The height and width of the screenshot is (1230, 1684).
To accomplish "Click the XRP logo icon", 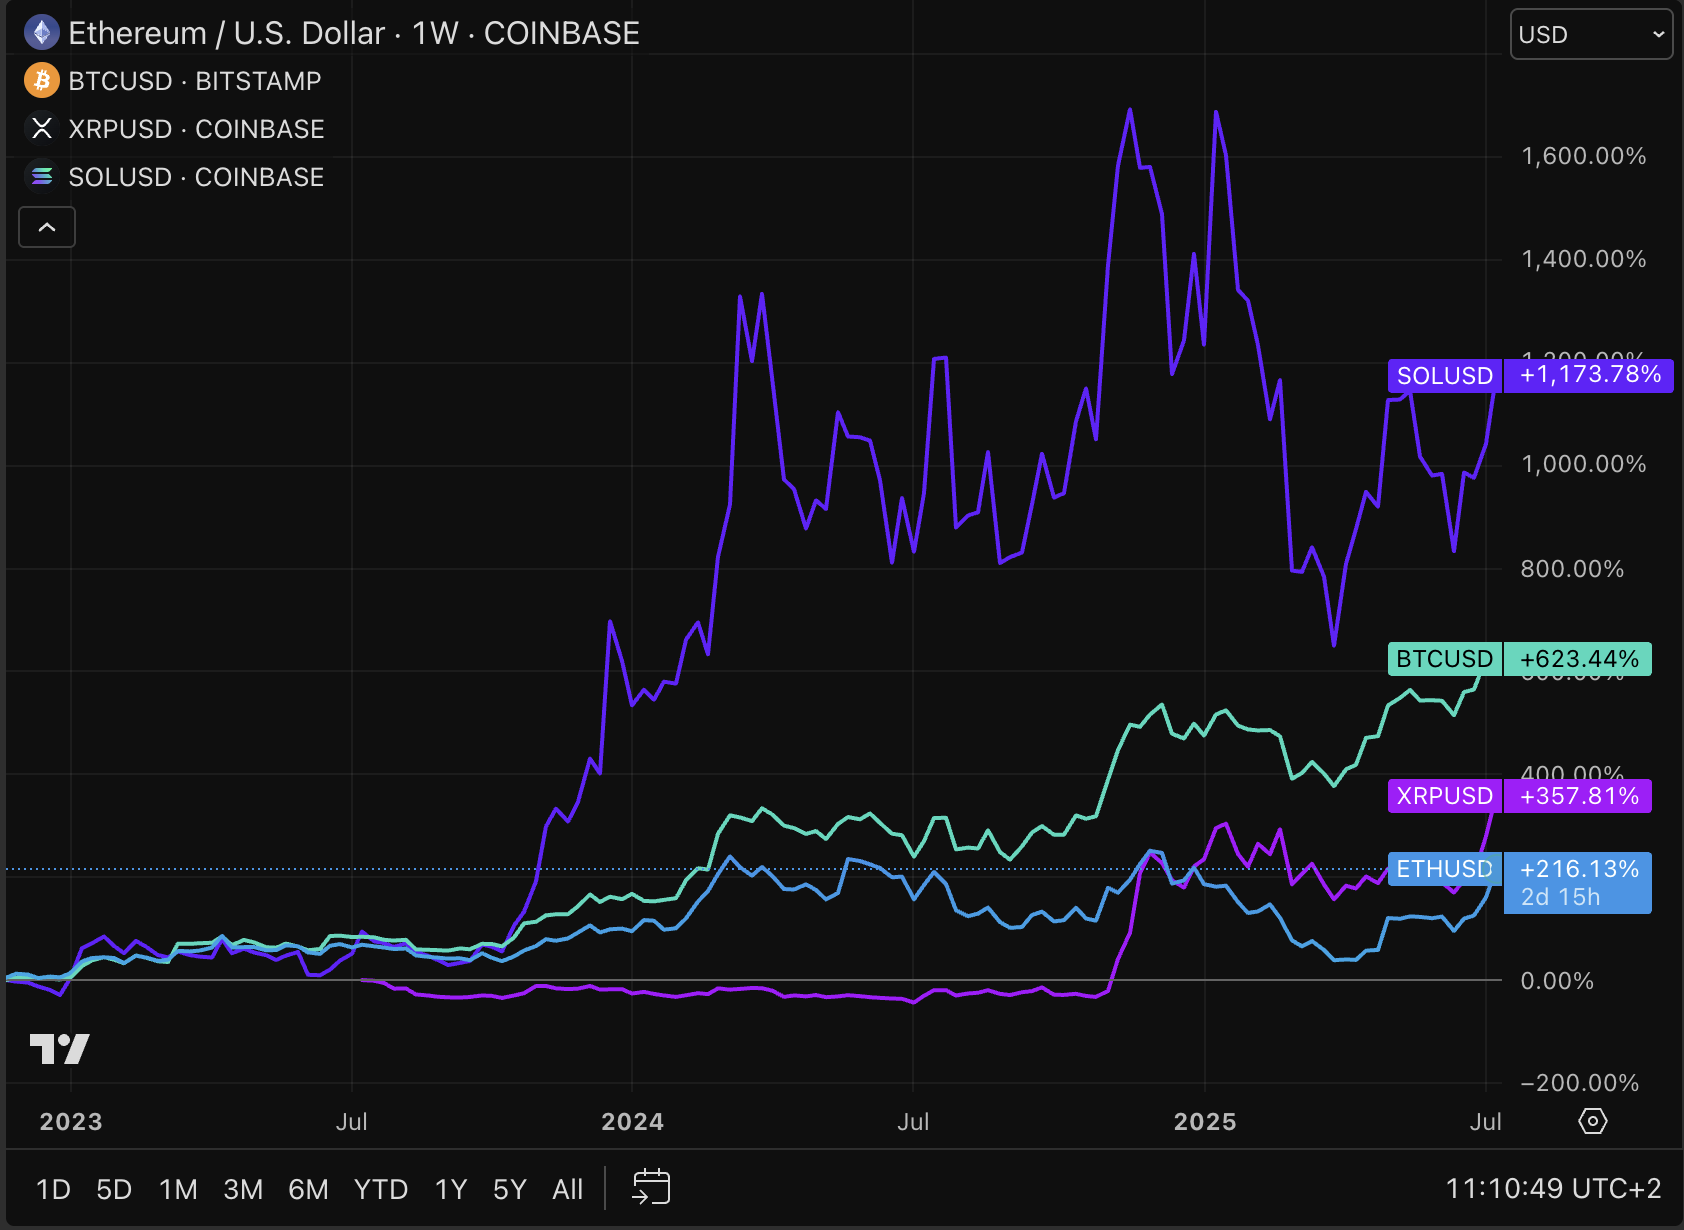I will (x=41, y=129).
